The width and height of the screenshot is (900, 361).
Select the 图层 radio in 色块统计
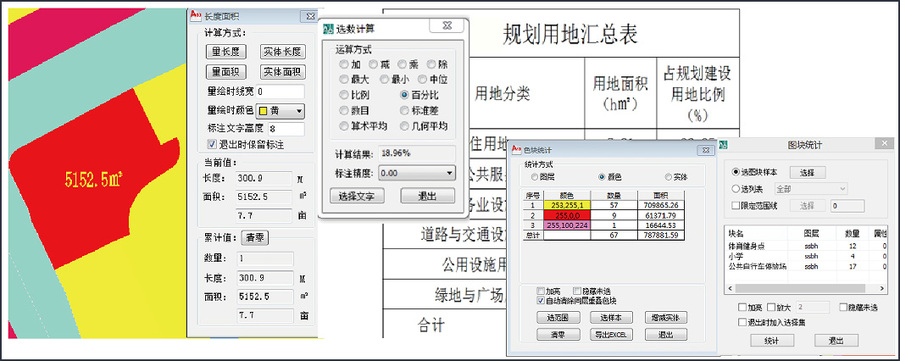coord(535,177)
